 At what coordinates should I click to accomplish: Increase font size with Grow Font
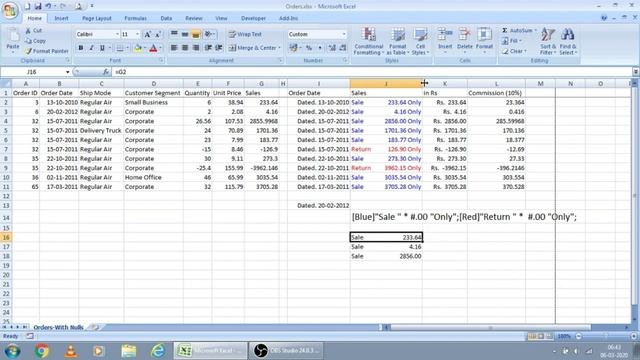(x=147, y=34)
